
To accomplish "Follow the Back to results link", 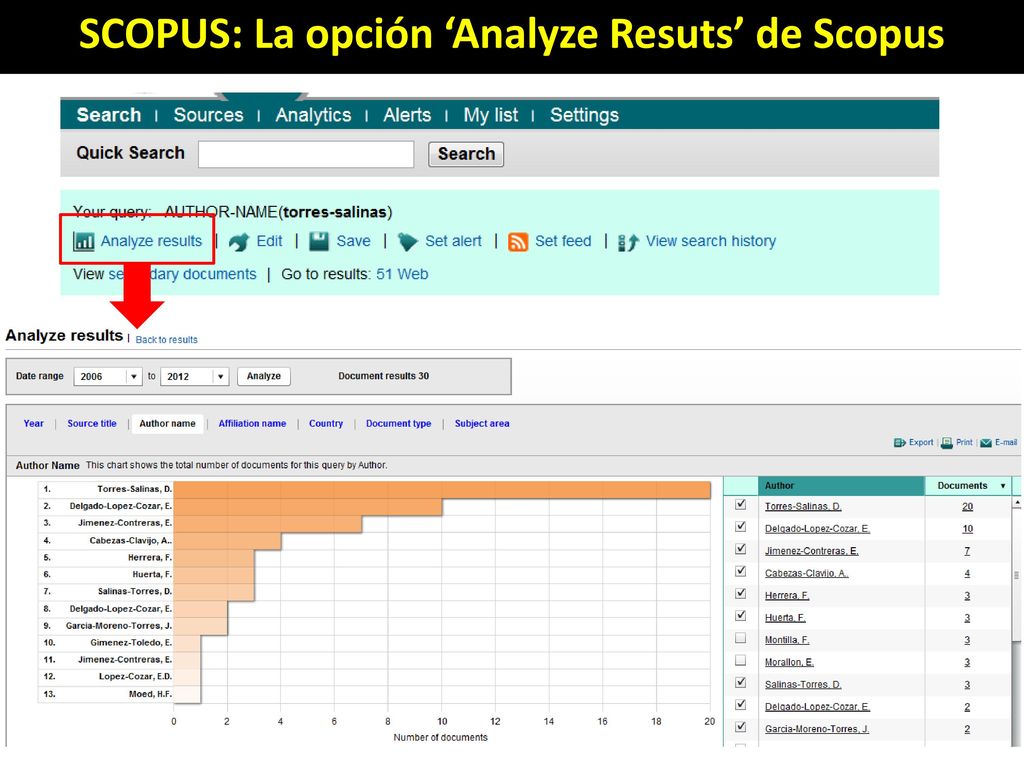I will [167, 340].
